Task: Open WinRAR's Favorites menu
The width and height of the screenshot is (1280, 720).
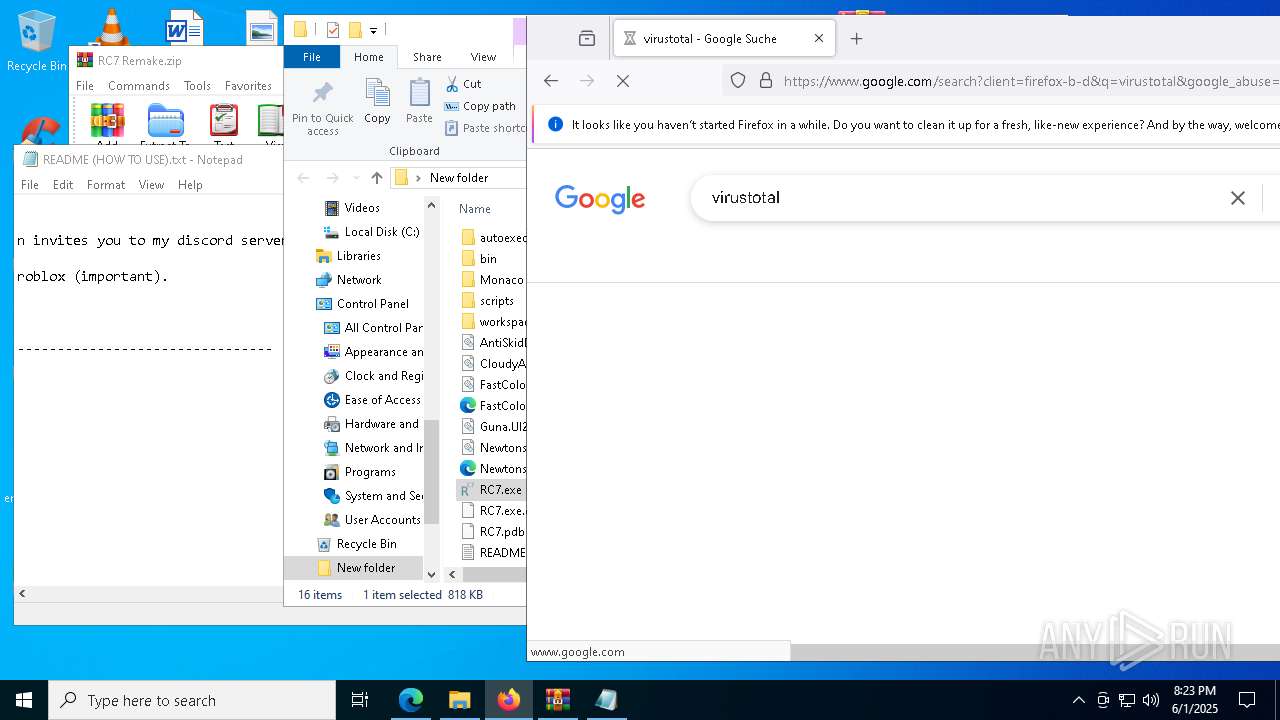Action: (x=248, y=86)
